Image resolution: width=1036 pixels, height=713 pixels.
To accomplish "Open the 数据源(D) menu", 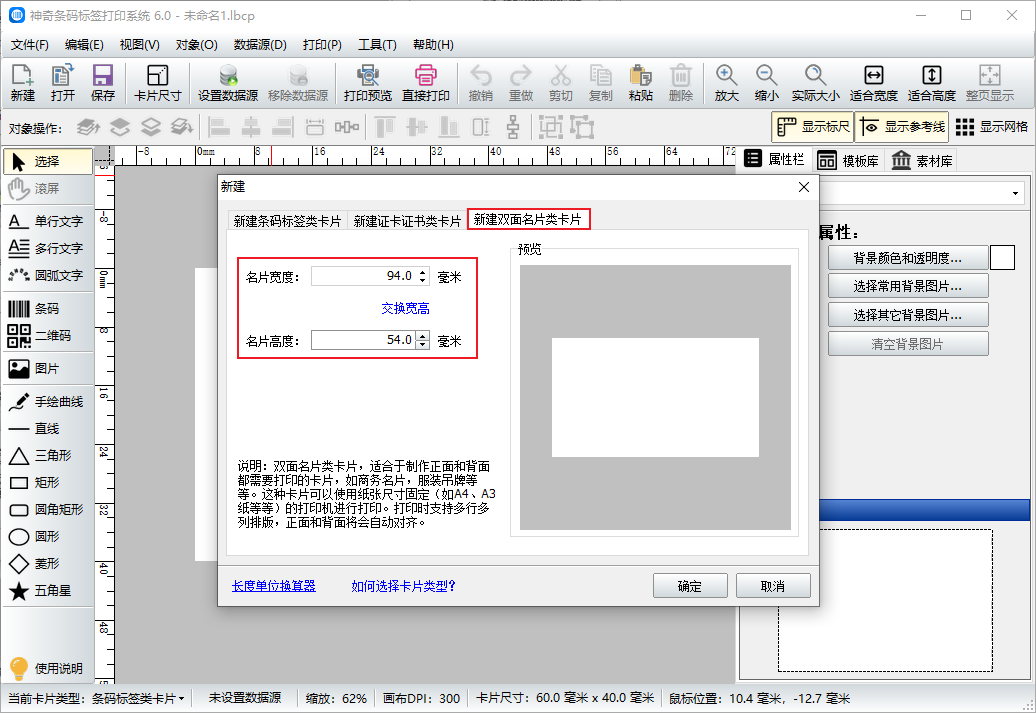I will click(260, 45).
